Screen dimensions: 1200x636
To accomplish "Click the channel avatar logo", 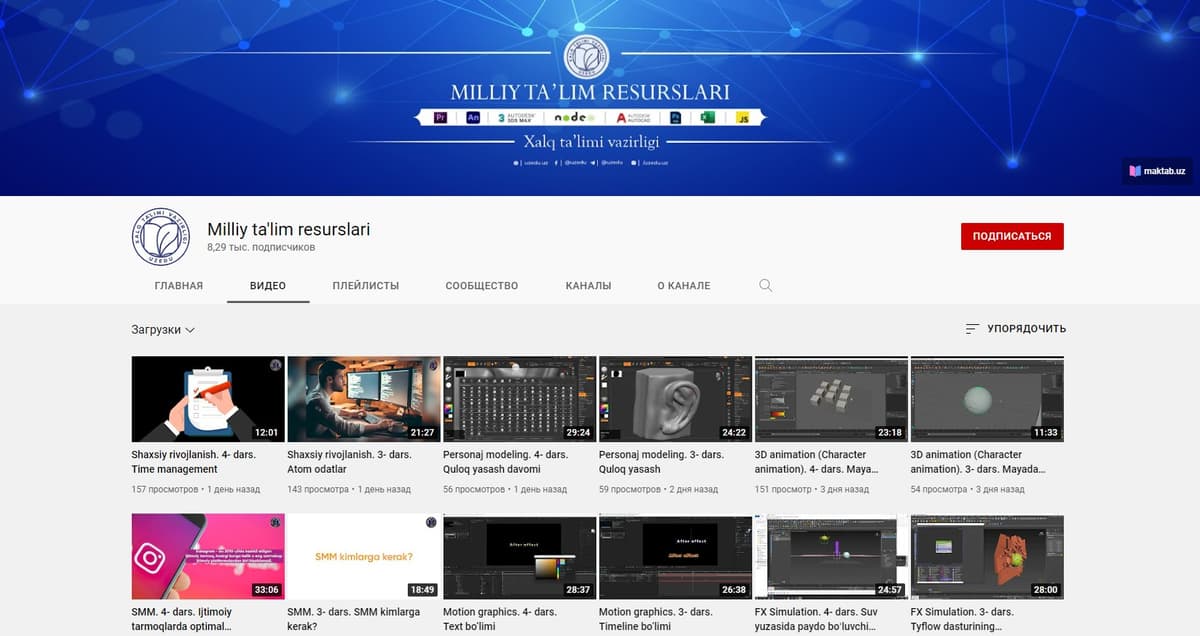I will pos(161,237).
